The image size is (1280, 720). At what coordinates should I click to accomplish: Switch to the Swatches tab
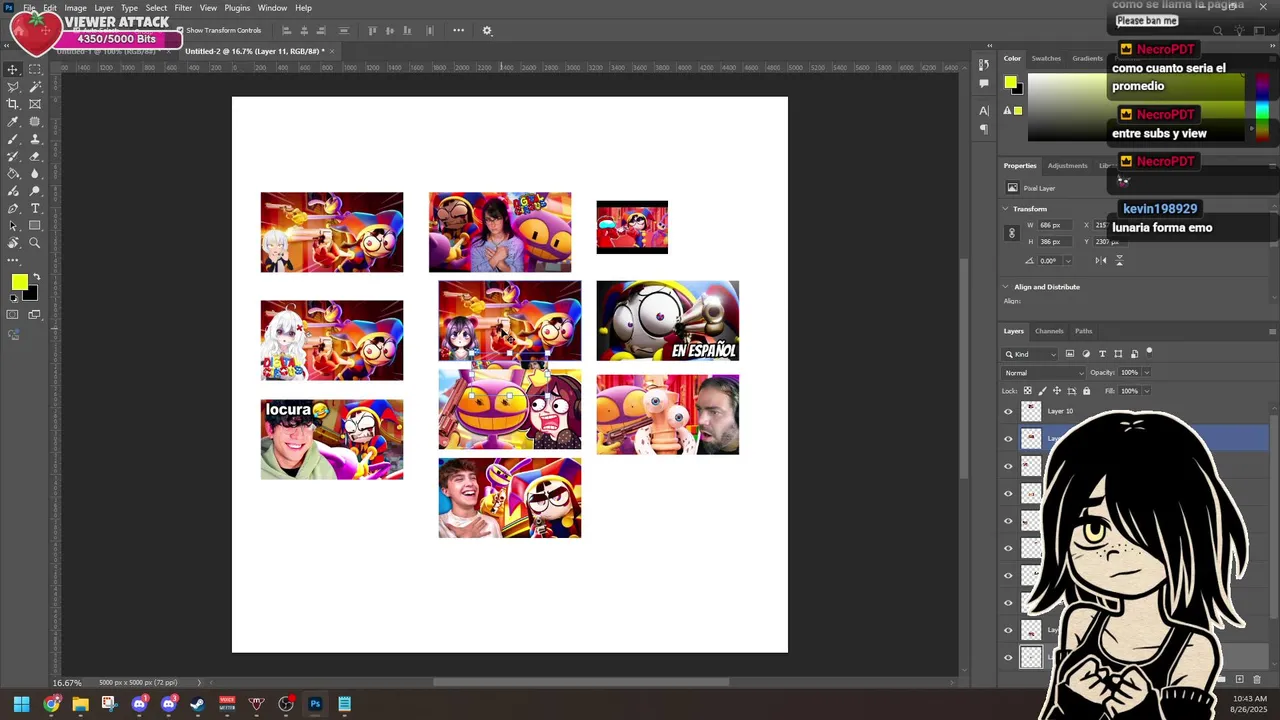pos(1046,58)
